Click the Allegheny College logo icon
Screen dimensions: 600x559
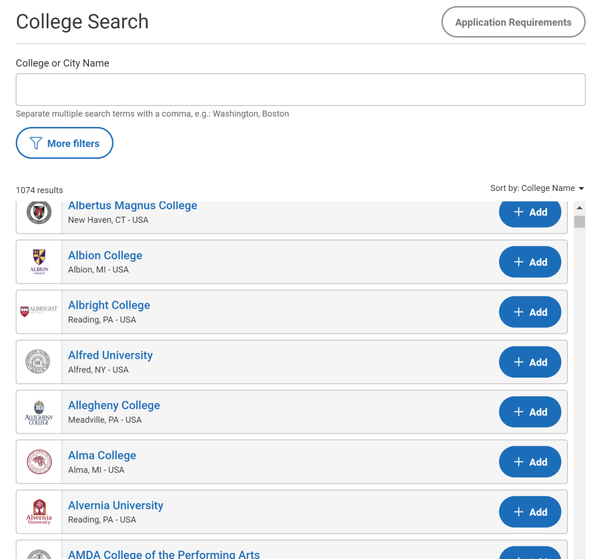click(x=39, y=412)
